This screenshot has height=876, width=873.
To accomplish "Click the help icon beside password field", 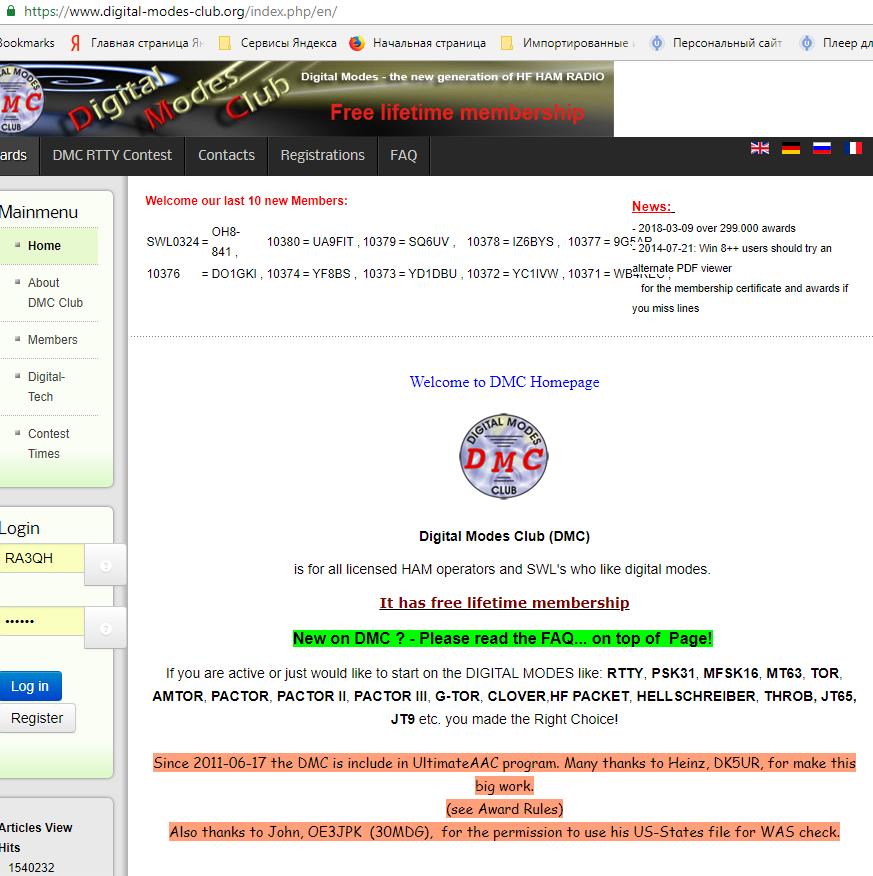I will click(105, 629).
